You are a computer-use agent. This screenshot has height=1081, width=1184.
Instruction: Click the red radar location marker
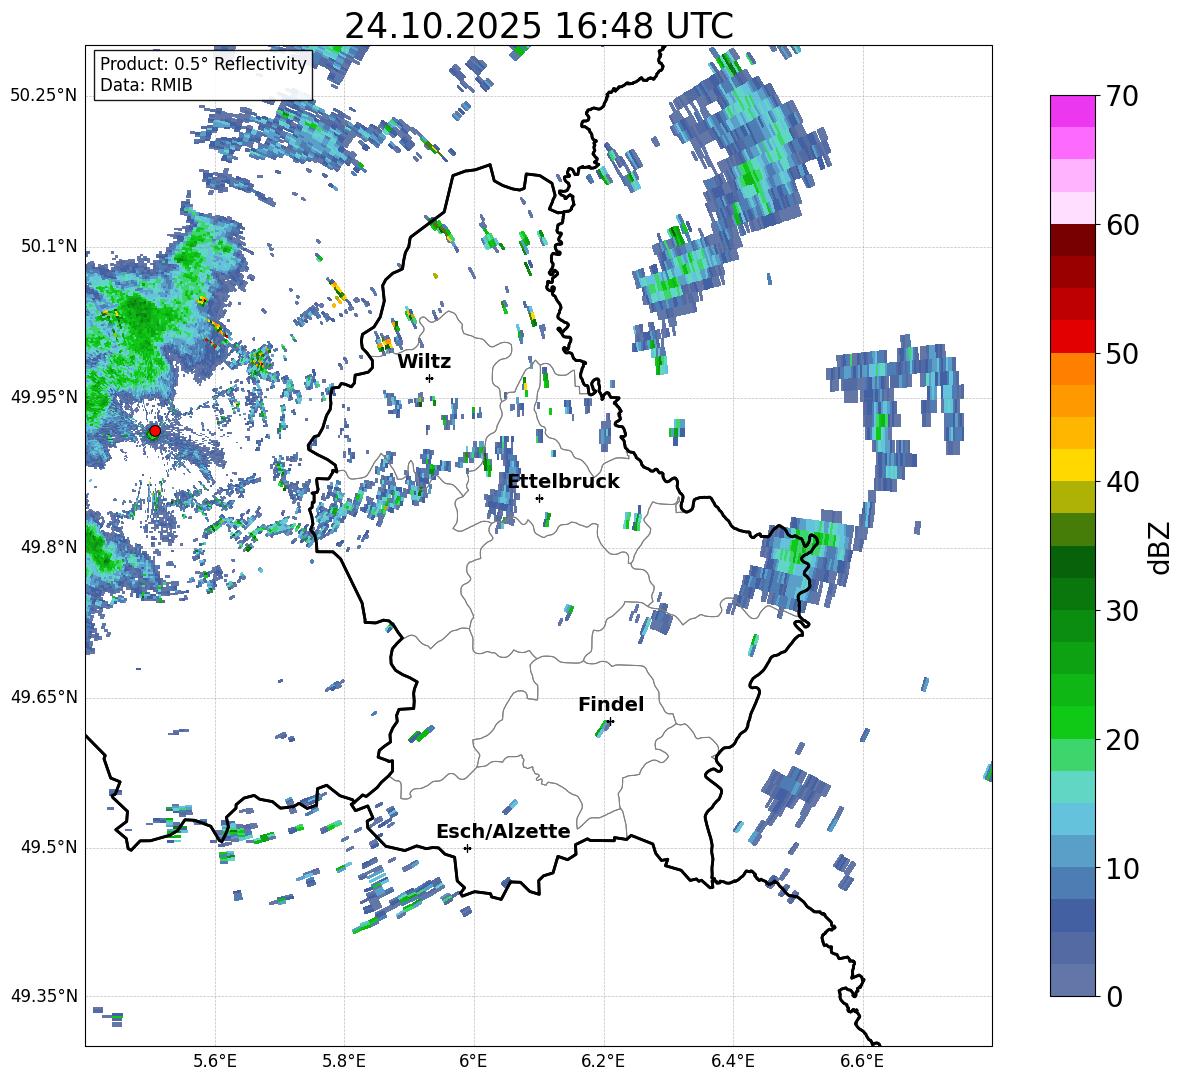click(155, 431)
